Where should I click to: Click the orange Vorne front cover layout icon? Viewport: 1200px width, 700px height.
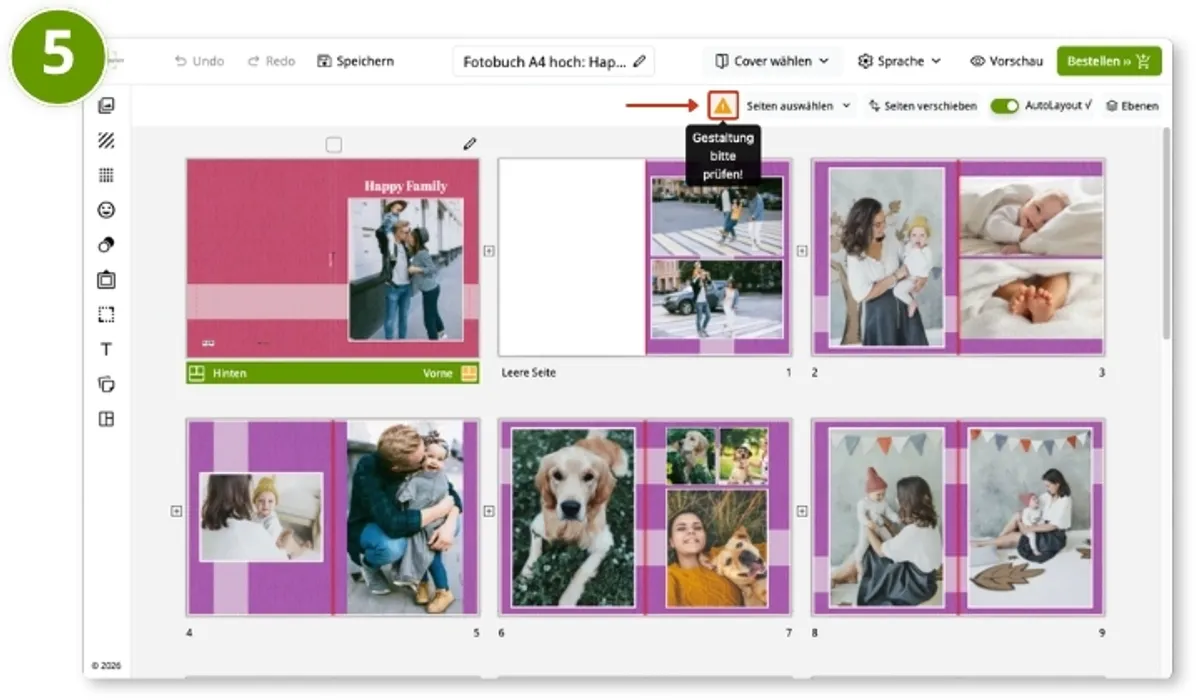tap(468, 373)
